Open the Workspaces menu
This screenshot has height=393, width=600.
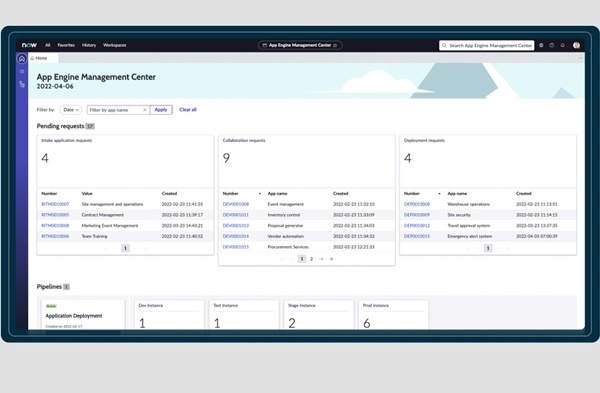(114, 45)
